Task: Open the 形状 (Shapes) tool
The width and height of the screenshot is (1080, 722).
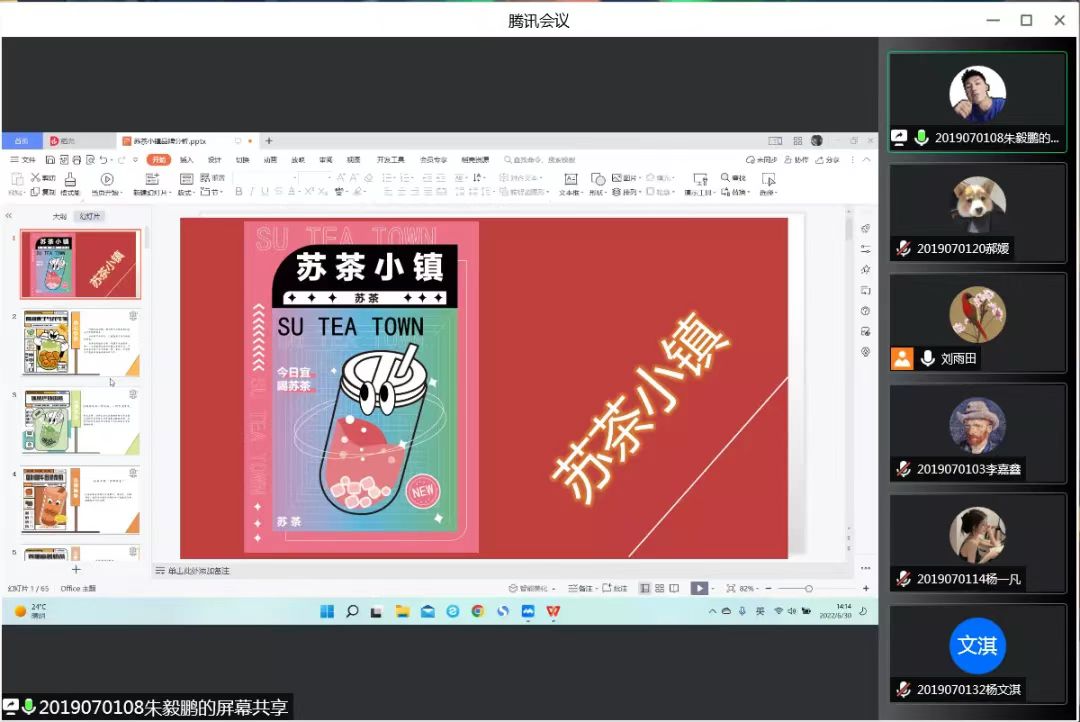Action: (x=598, y=178)
